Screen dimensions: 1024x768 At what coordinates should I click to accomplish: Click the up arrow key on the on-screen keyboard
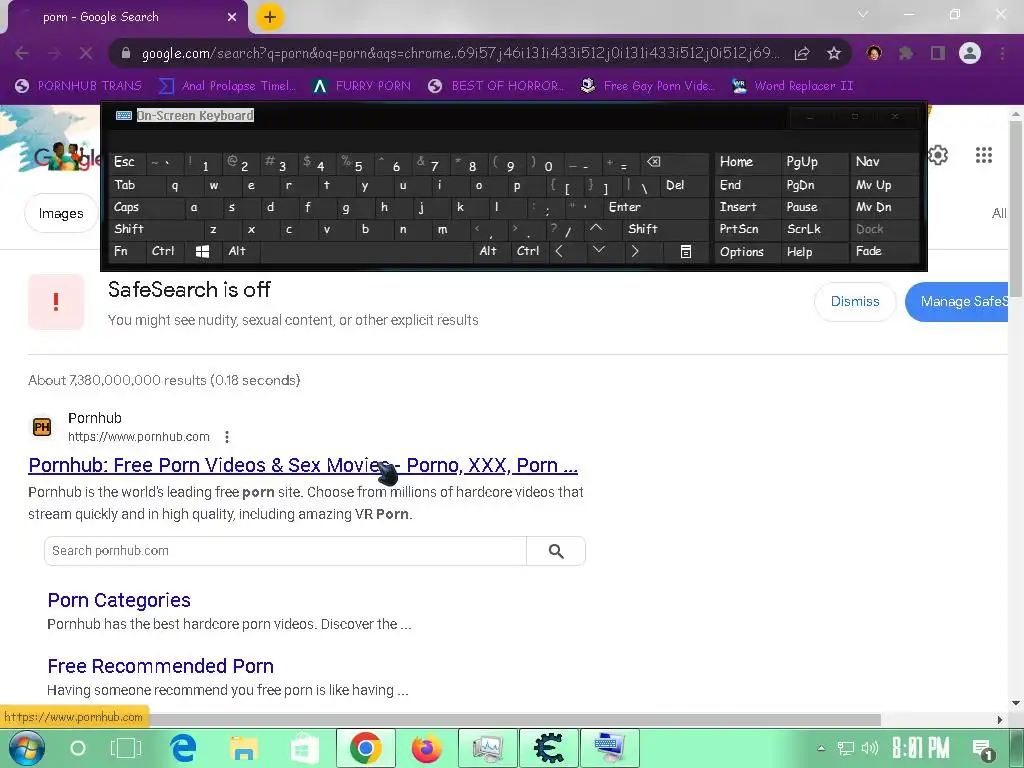pyautogui.click(x=596, y=229)
